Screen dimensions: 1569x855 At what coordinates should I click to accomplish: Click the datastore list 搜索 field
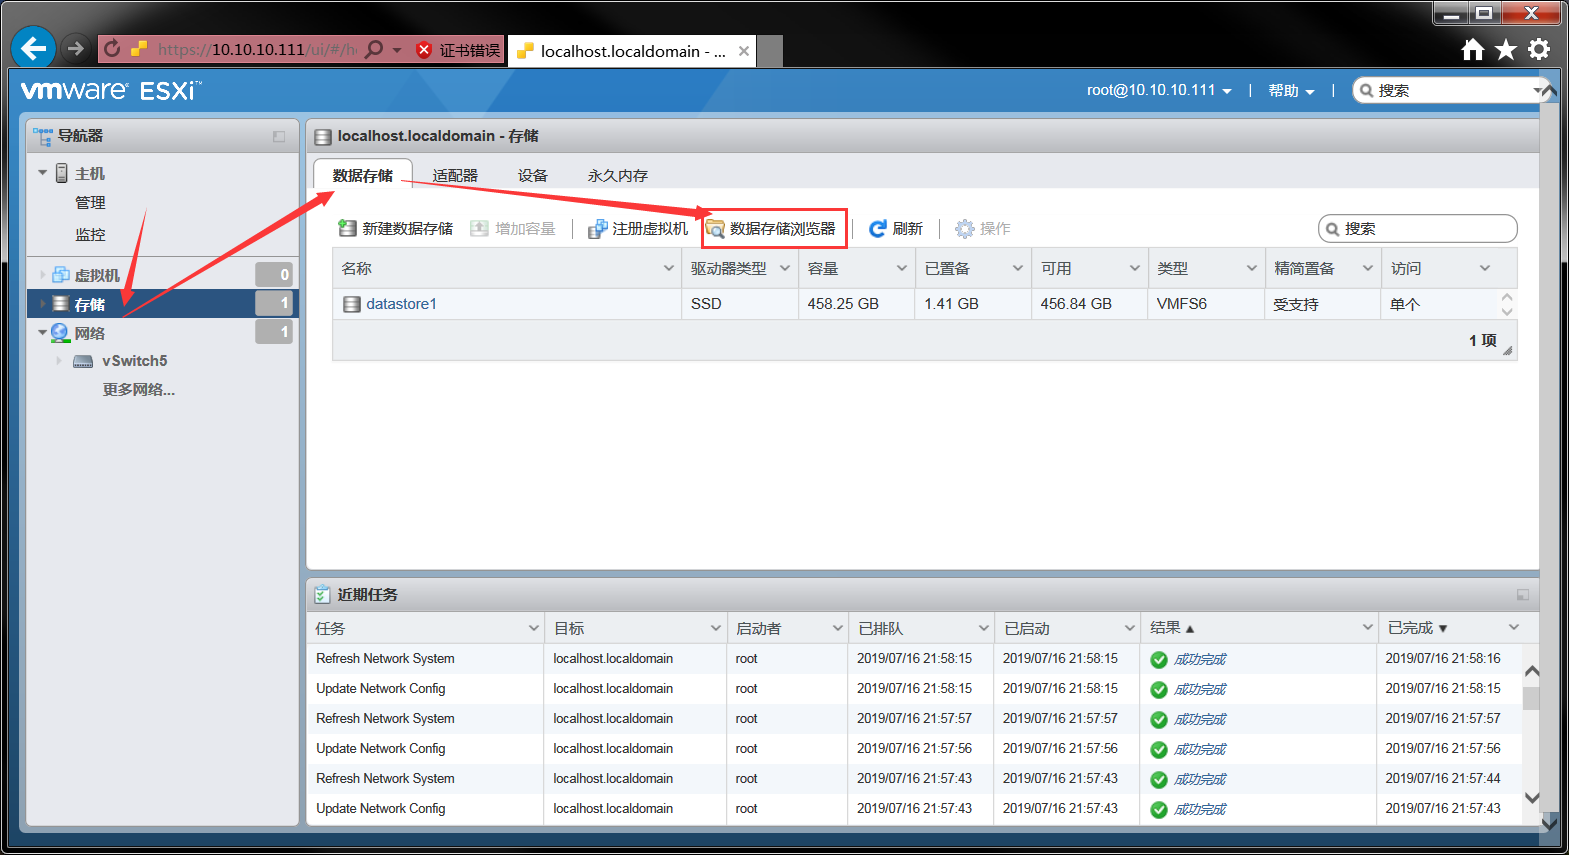click(1418, 229)
